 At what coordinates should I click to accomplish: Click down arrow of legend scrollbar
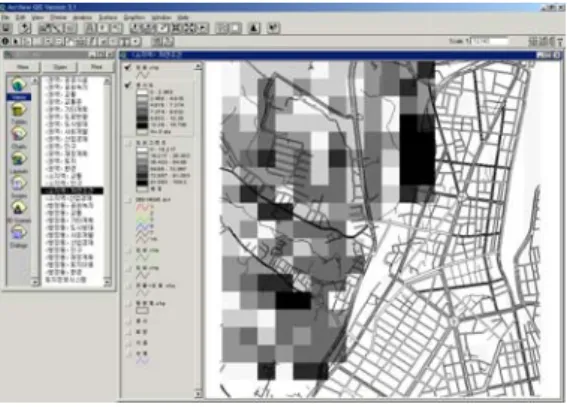pos(198,394)
